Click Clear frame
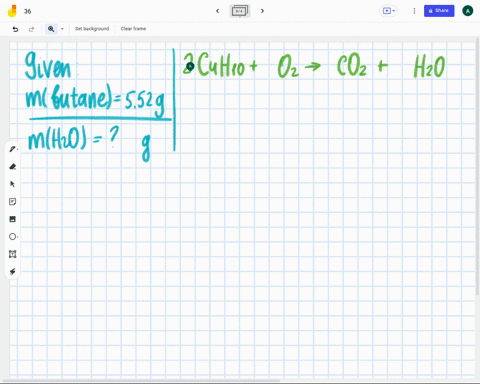Image resolution: width=480 pixels, height=384 pixels. 133,29
